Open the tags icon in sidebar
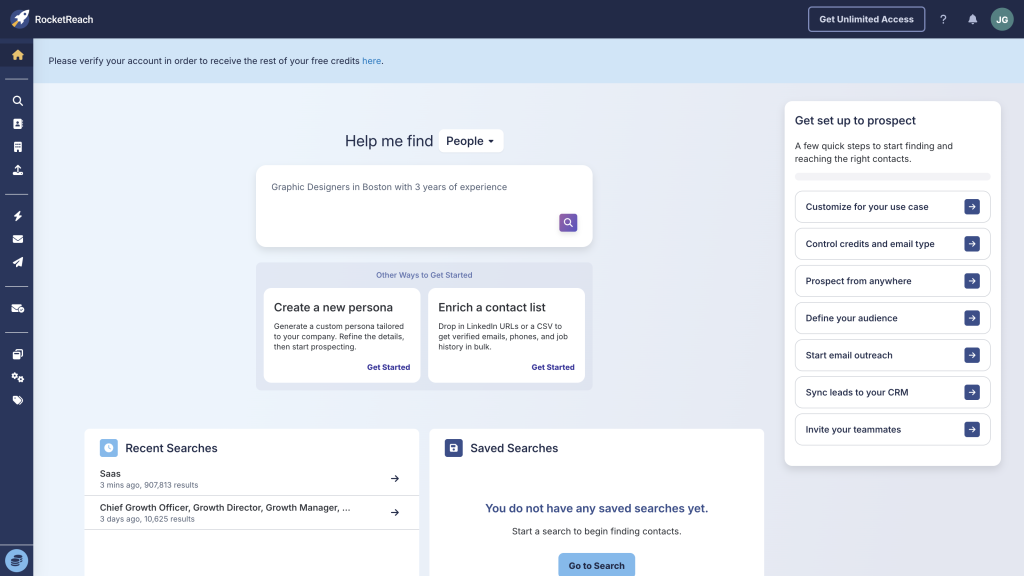 click(18, 400)
